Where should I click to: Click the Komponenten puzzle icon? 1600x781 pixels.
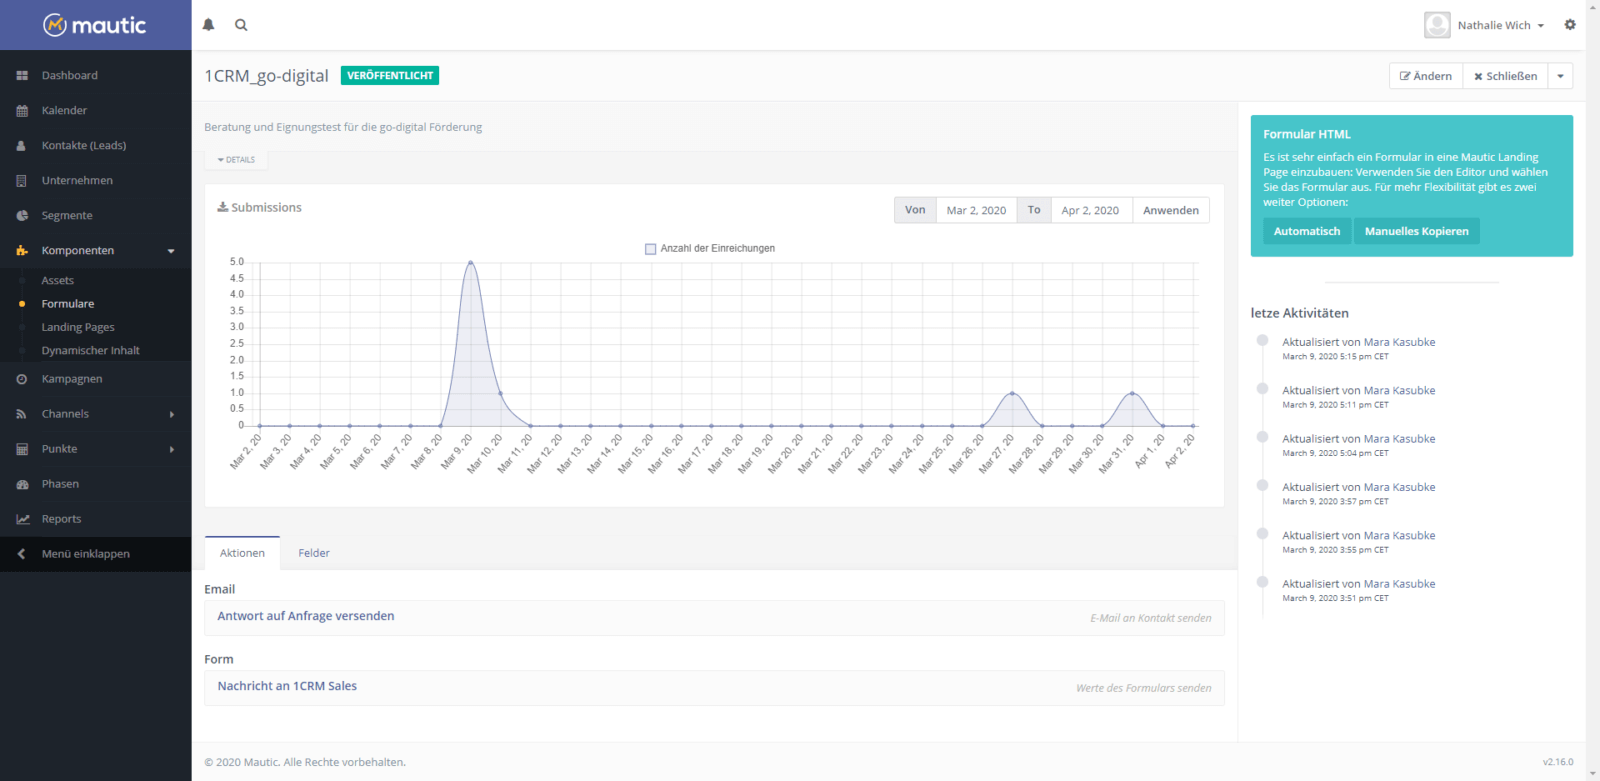click(x=22, y=251)
